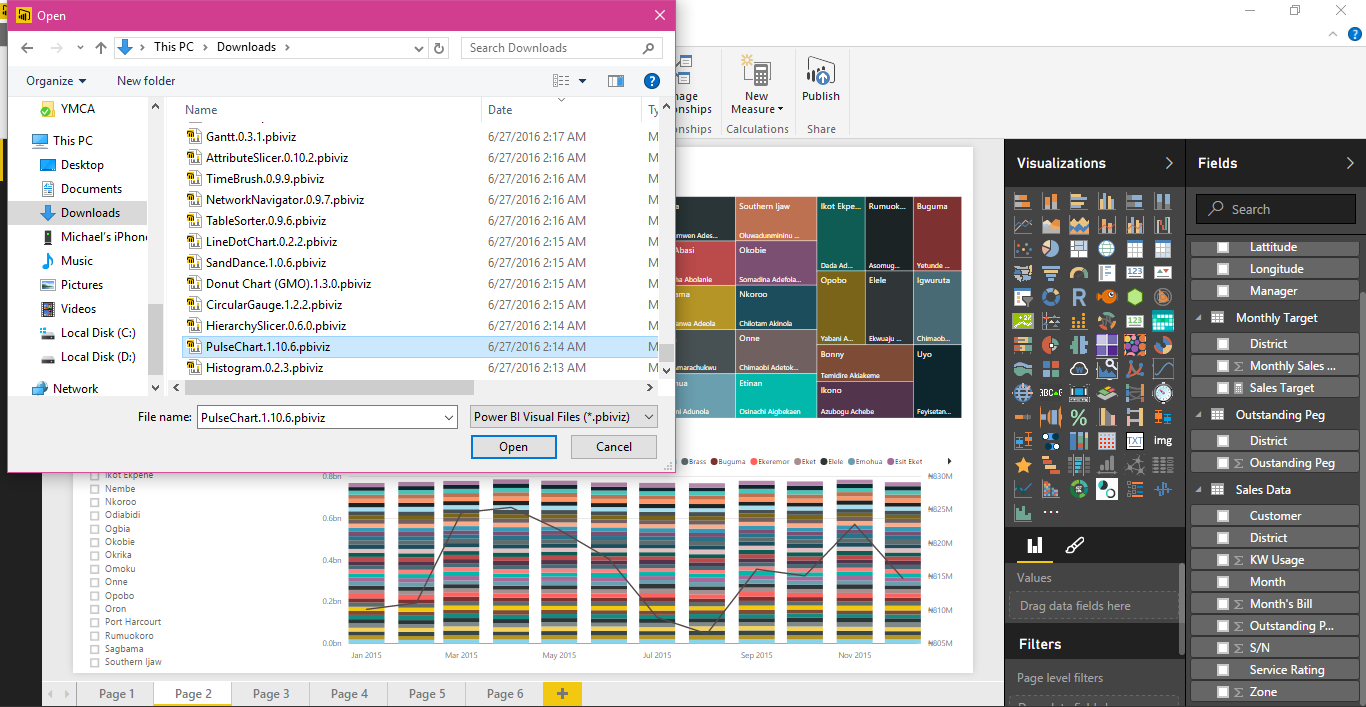Viewport: 1366px width, 707px height.
Task: Collapse the Monthly Target table
Action: tap(1199, 318)
